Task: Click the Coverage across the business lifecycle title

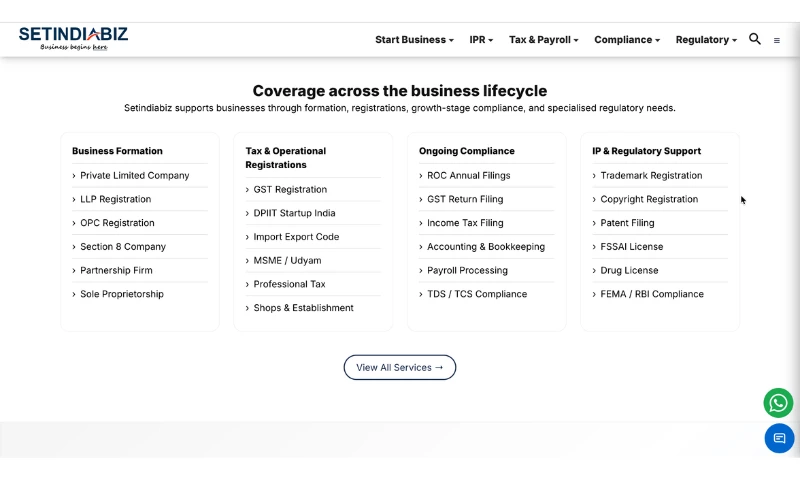Action: tap(399, 91)
